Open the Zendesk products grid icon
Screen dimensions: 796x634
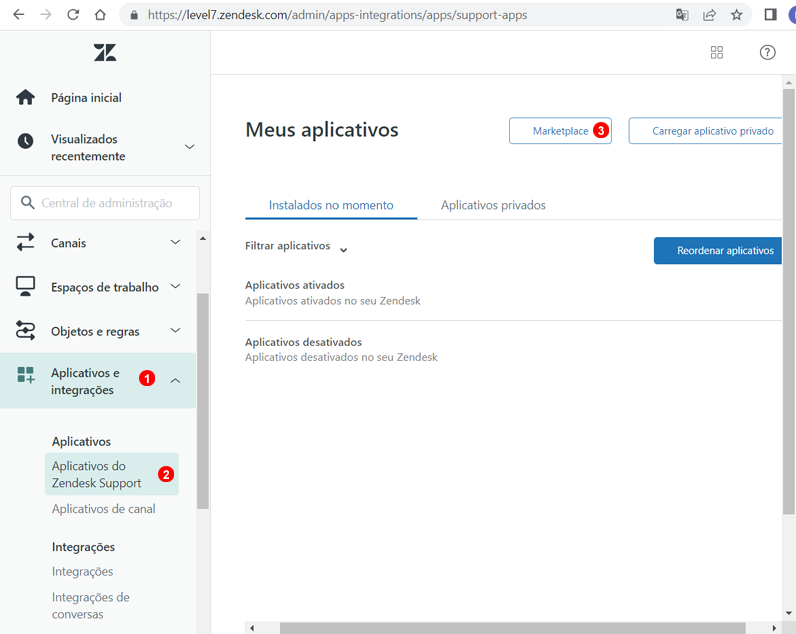click(x=717, y=52)
